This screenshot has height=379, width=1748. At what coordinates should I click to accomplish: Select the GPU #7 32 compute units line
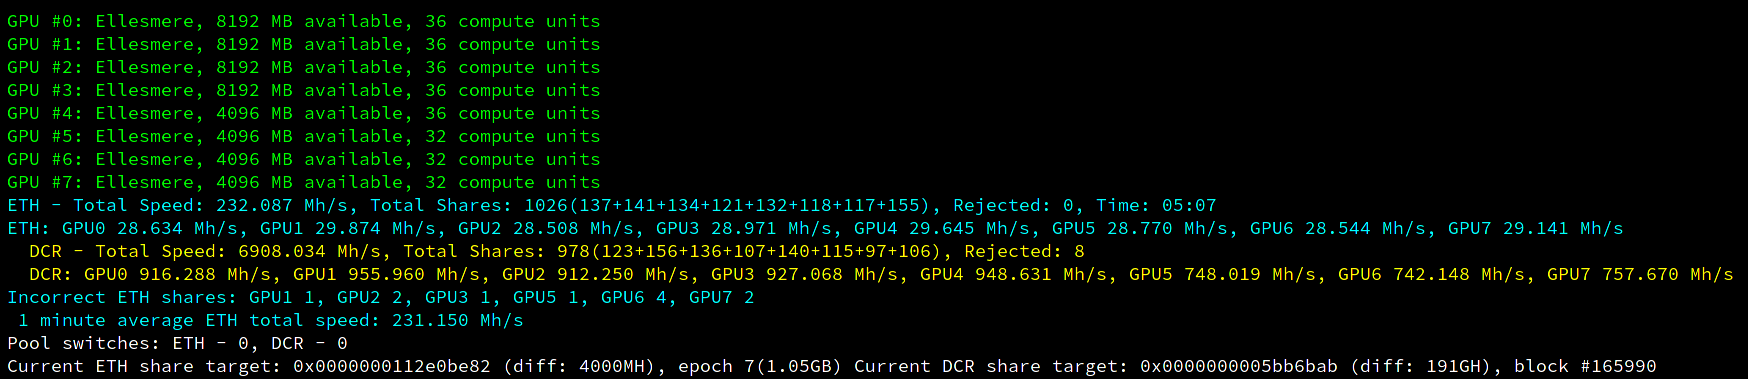(304, 182)
